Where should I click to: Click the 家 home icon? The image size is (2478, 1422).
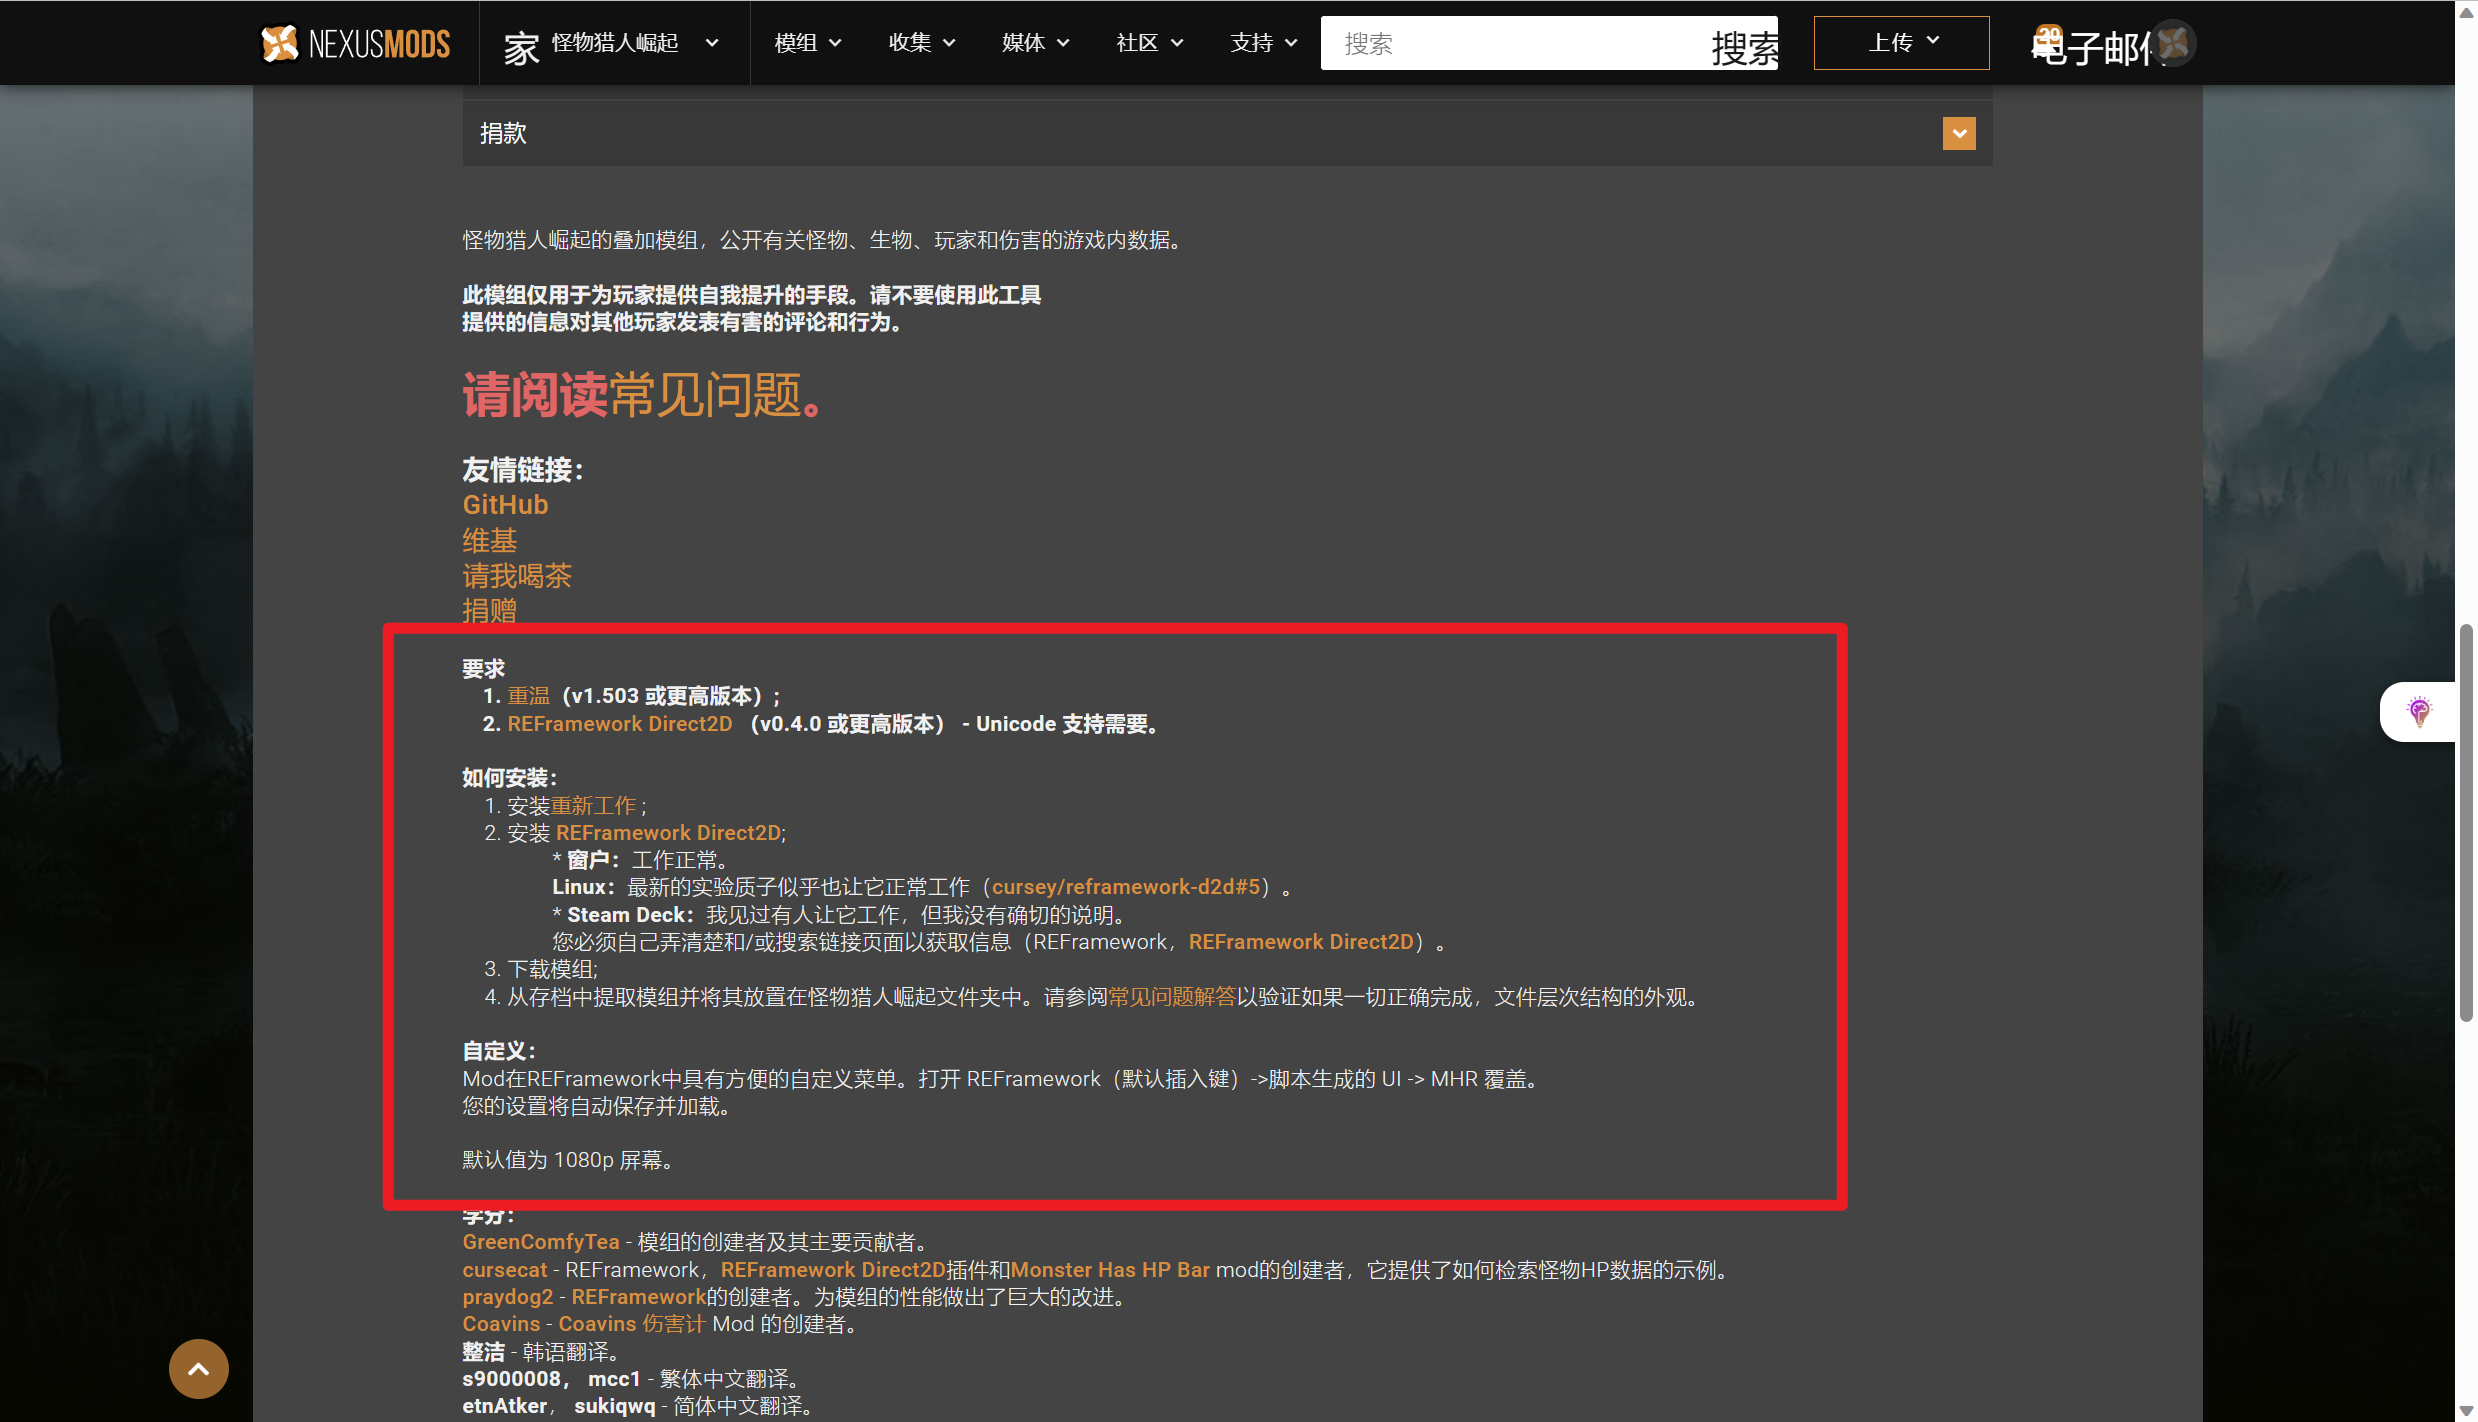pos(521,47)
